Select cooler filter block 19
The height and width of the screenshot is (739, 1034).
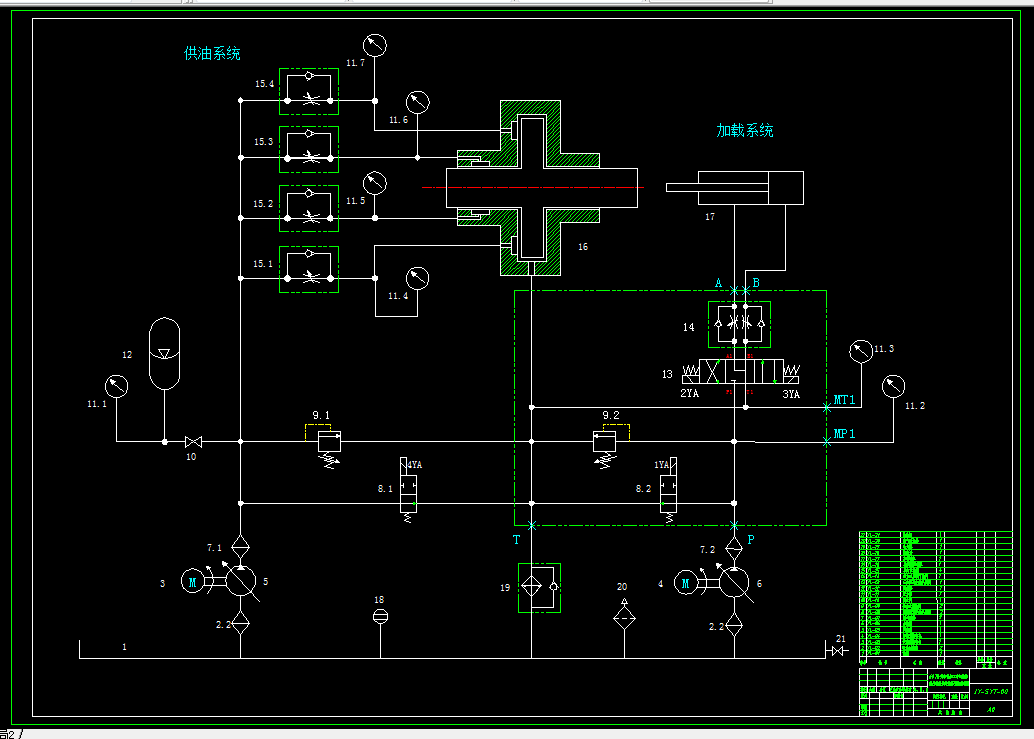click(539, 587)
